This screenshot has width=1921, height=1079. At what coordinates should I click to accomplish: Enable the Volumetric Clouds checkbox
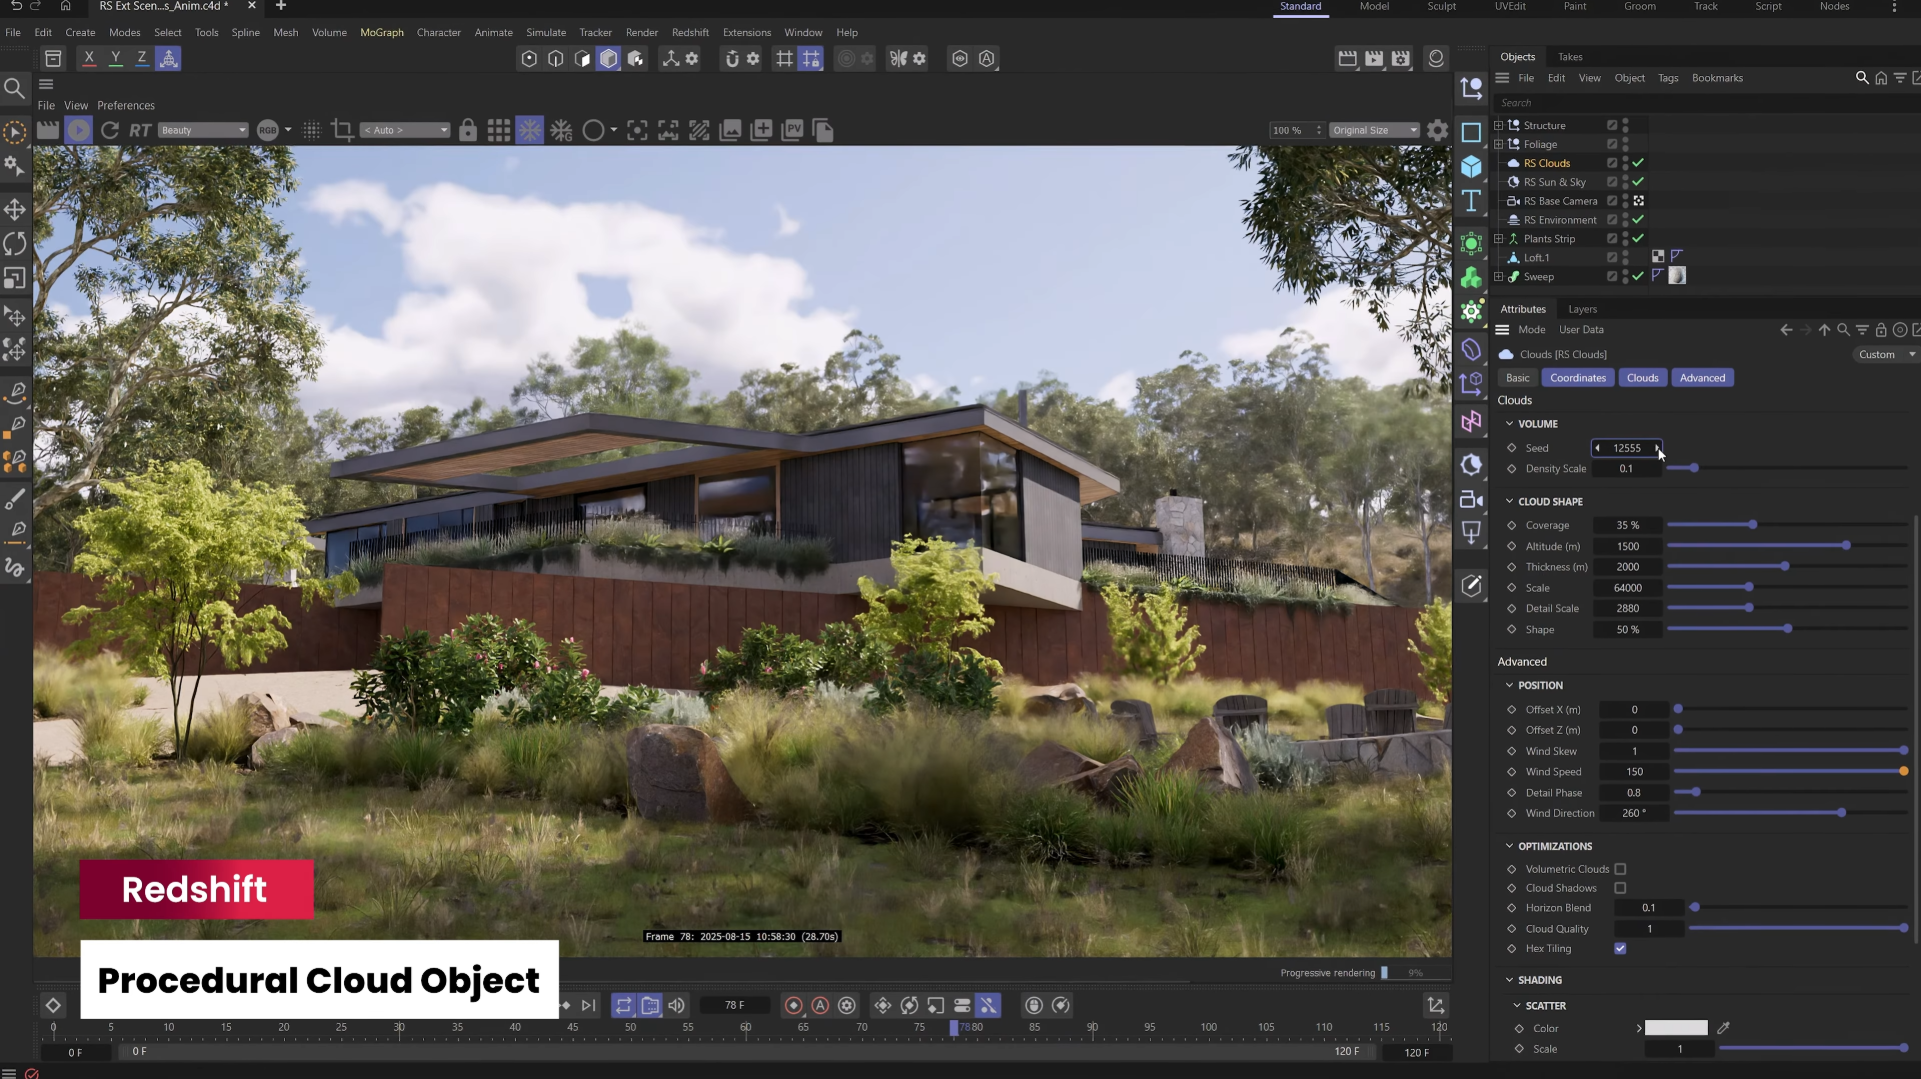1620,869
